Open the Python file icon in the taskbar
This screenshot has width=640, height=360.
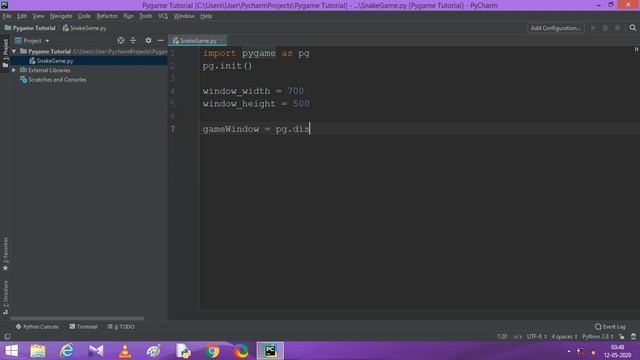point(183,351)
